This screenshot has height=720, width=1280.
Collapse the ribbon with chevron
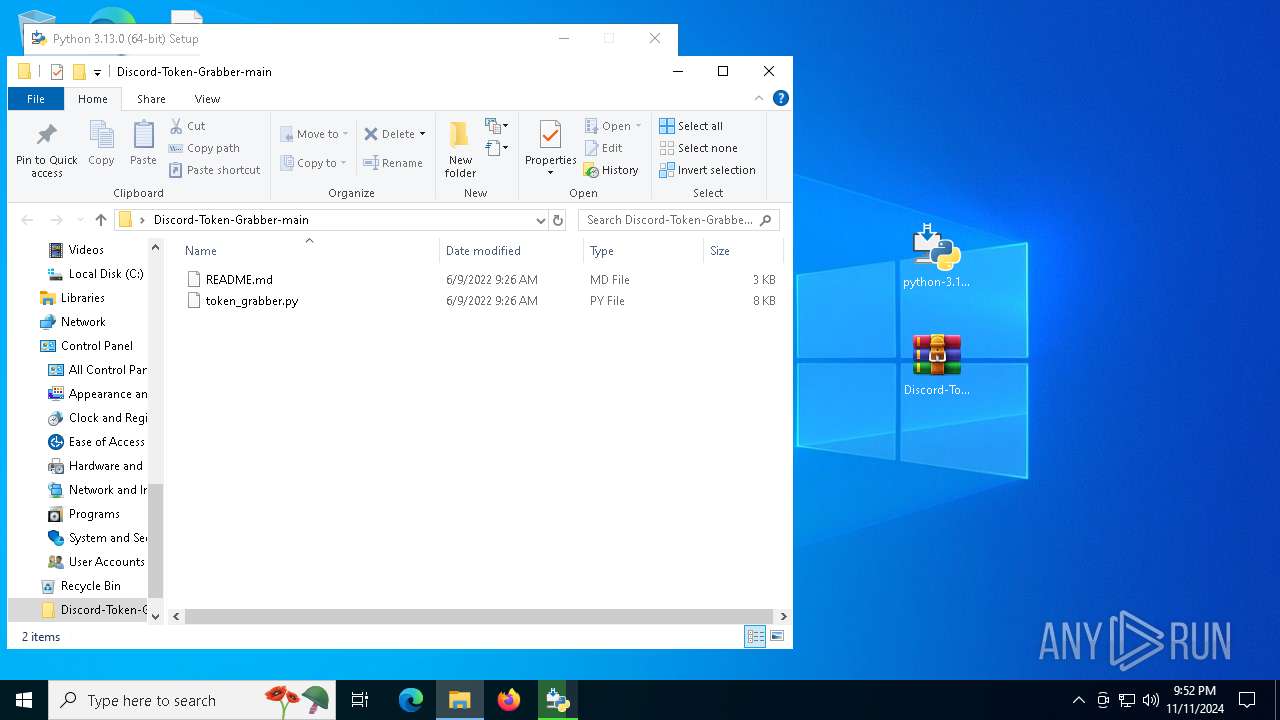pyautogui.click(x=759, y=98)
